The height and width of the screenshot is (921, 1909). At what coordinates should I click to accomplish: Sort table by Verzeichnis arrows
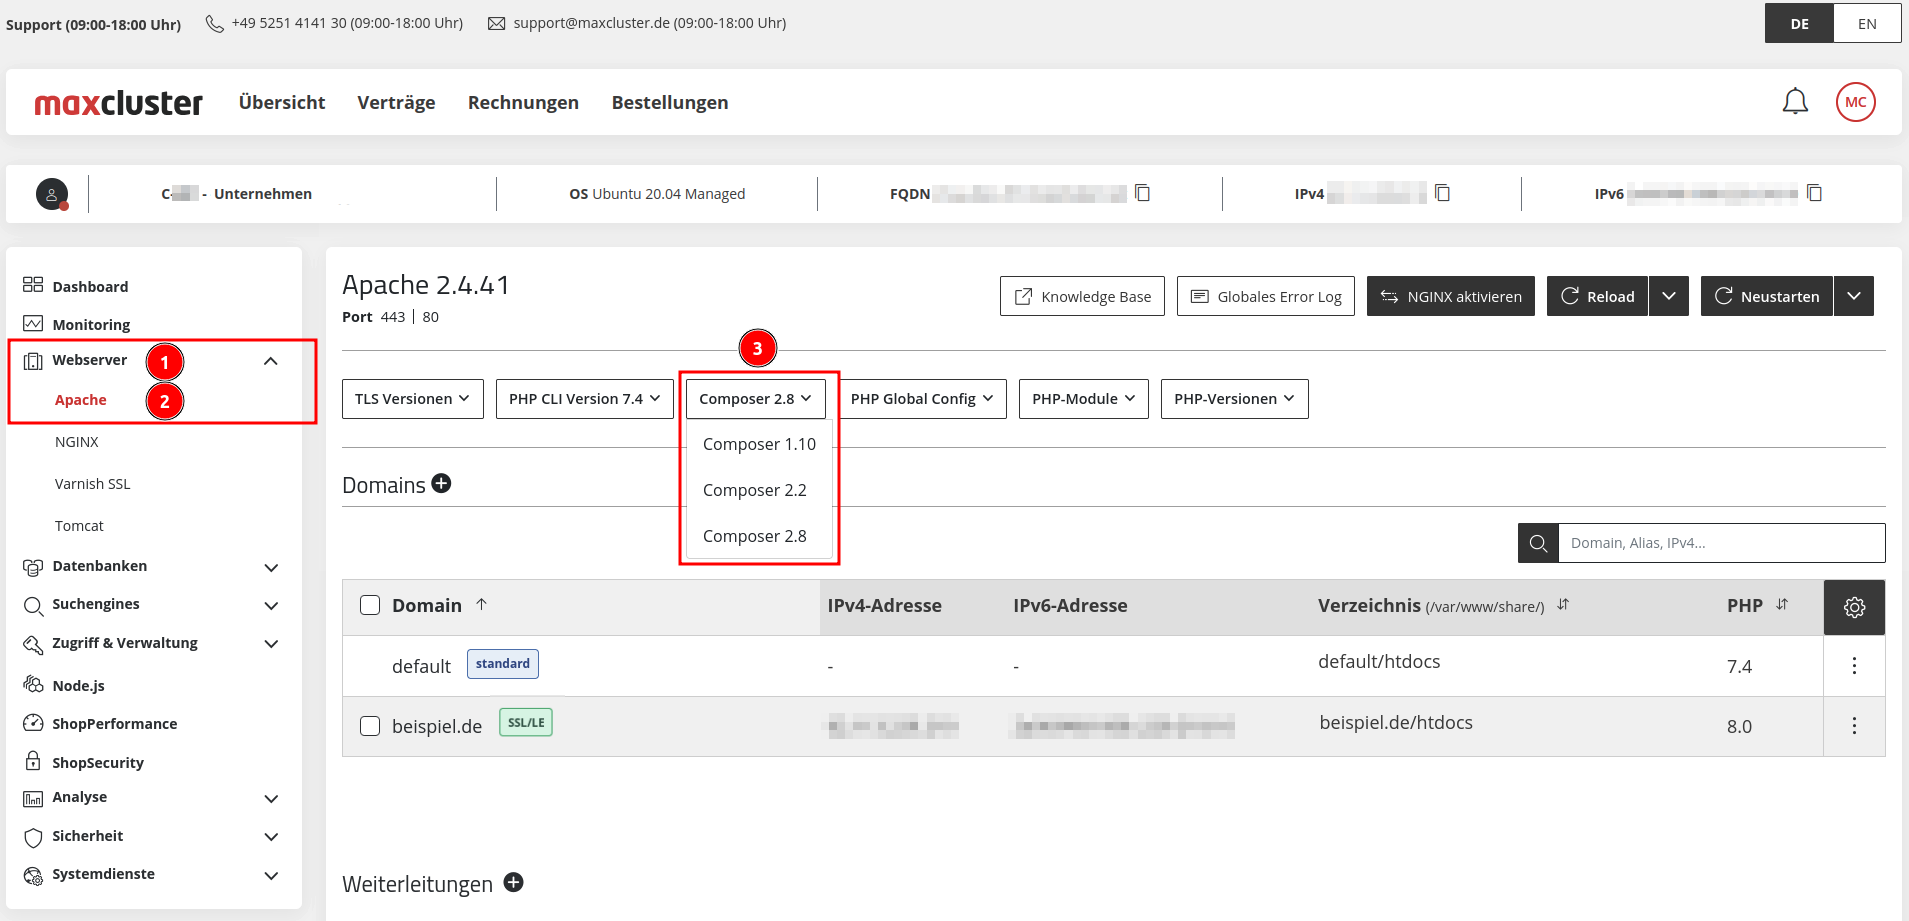(x=1563, y=604)
